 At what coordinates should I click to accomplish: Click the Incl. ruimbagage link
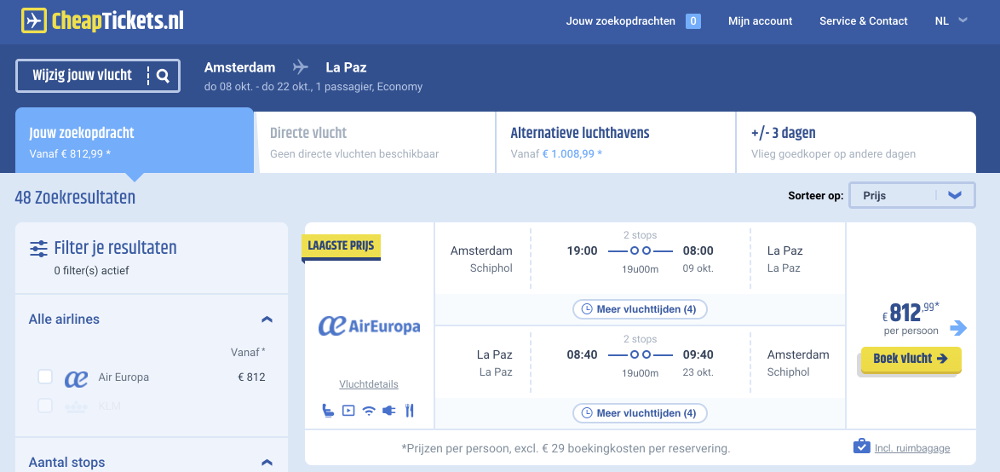tap(912, 448)
